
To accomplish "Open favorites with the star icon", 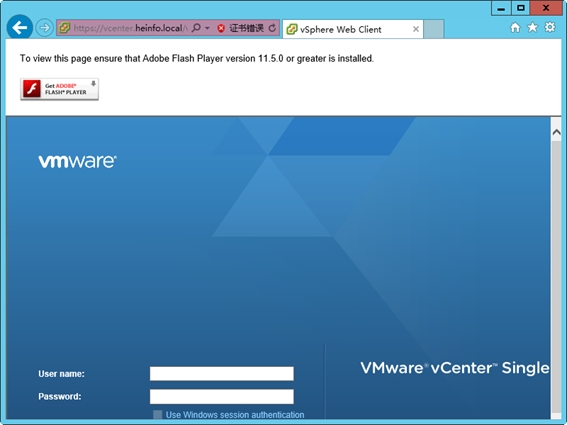I will tap(533, 27).
